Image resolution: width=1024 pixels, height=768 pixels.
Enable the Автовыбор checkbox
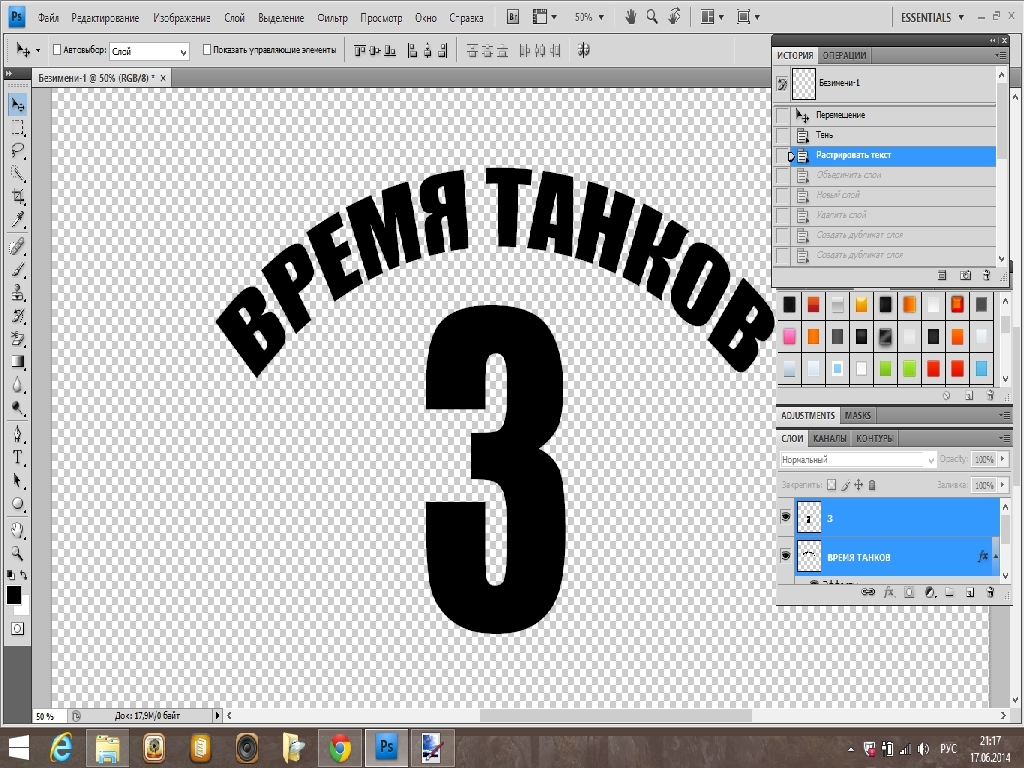(x=56, y=50)
